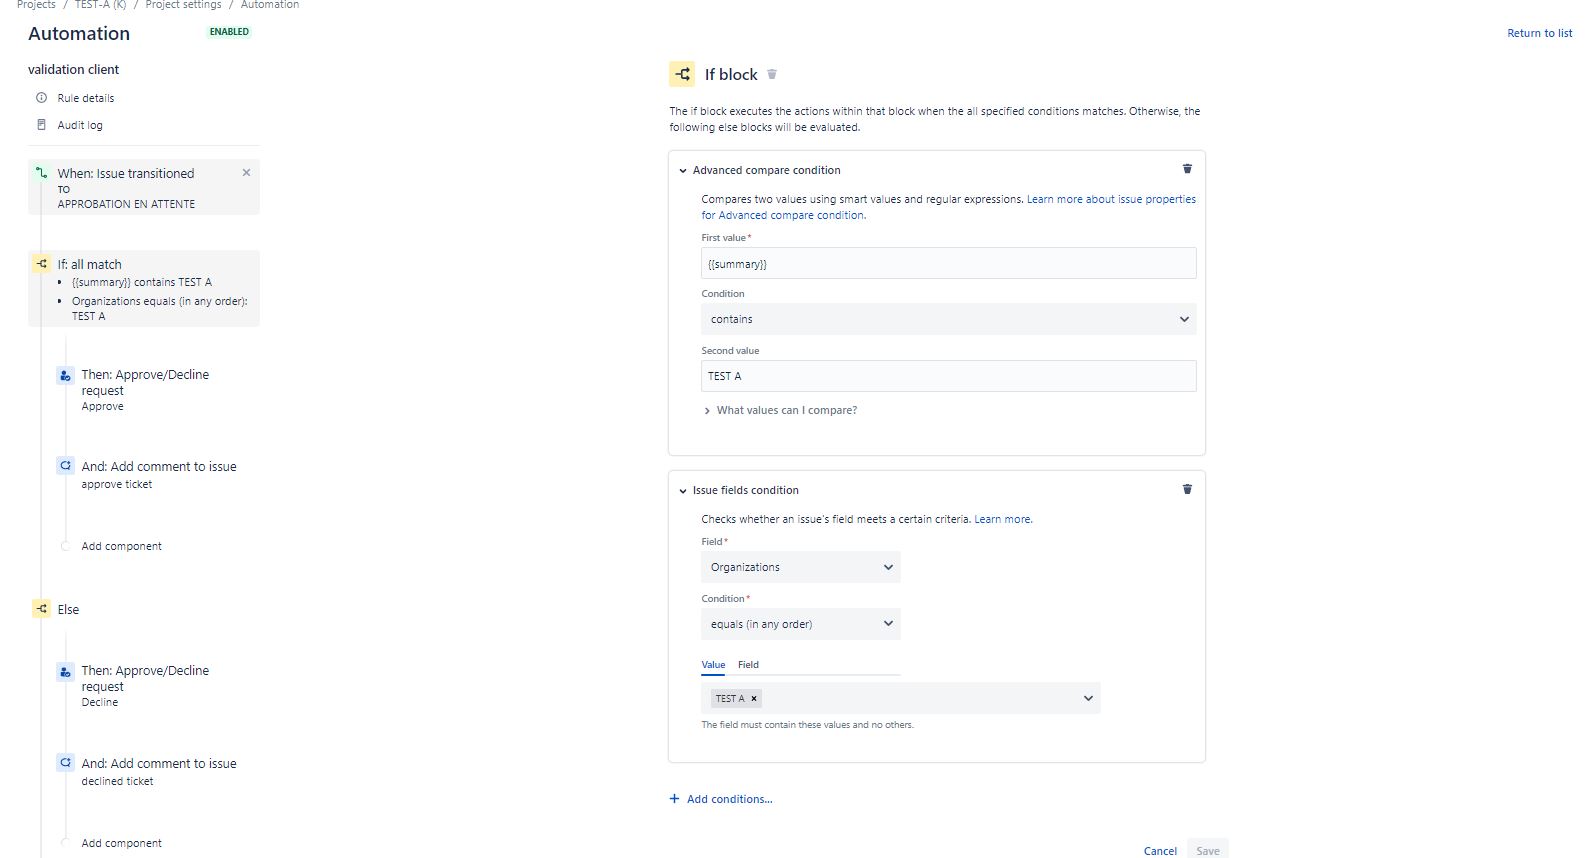Click Add component under declined ticket comment
The image size is (1594, 858).
coord(121,843)
